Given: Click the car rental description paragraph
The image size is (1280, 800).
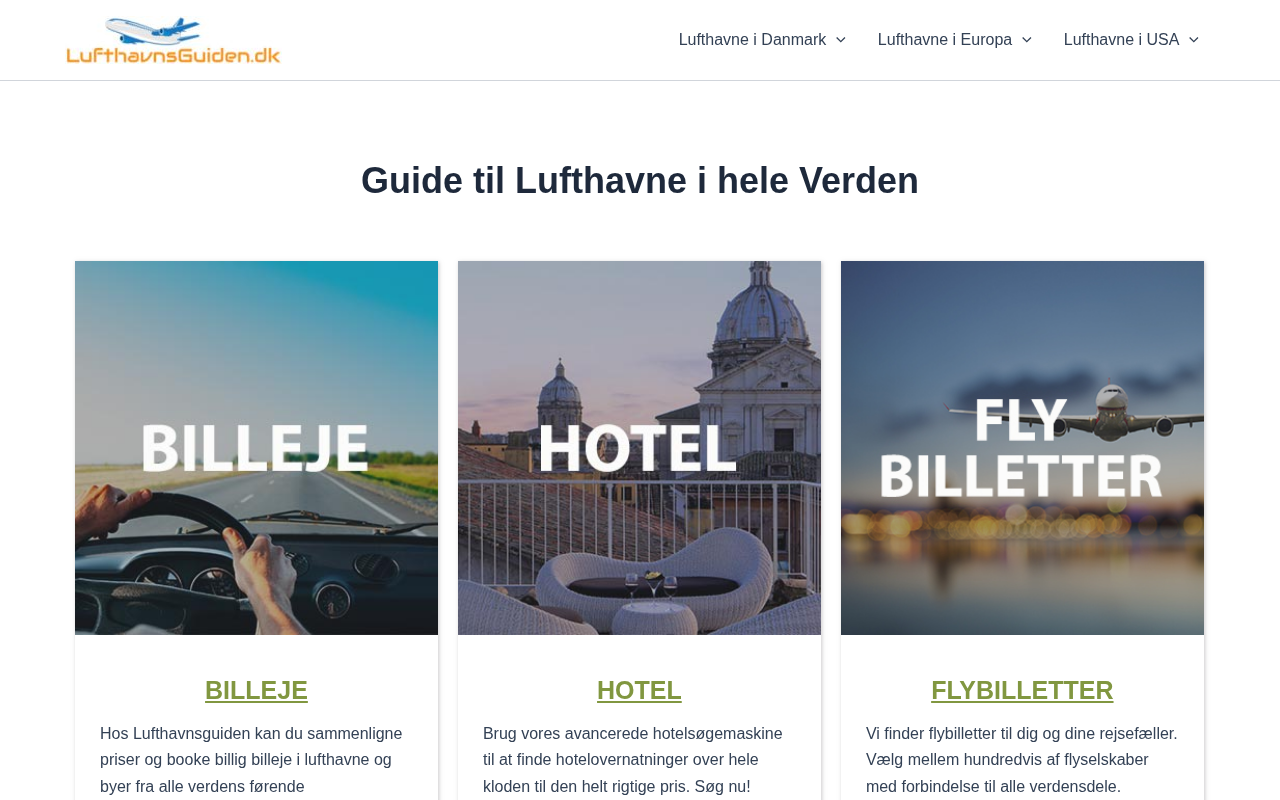Looking at the screenshot, I should [256, 760].
